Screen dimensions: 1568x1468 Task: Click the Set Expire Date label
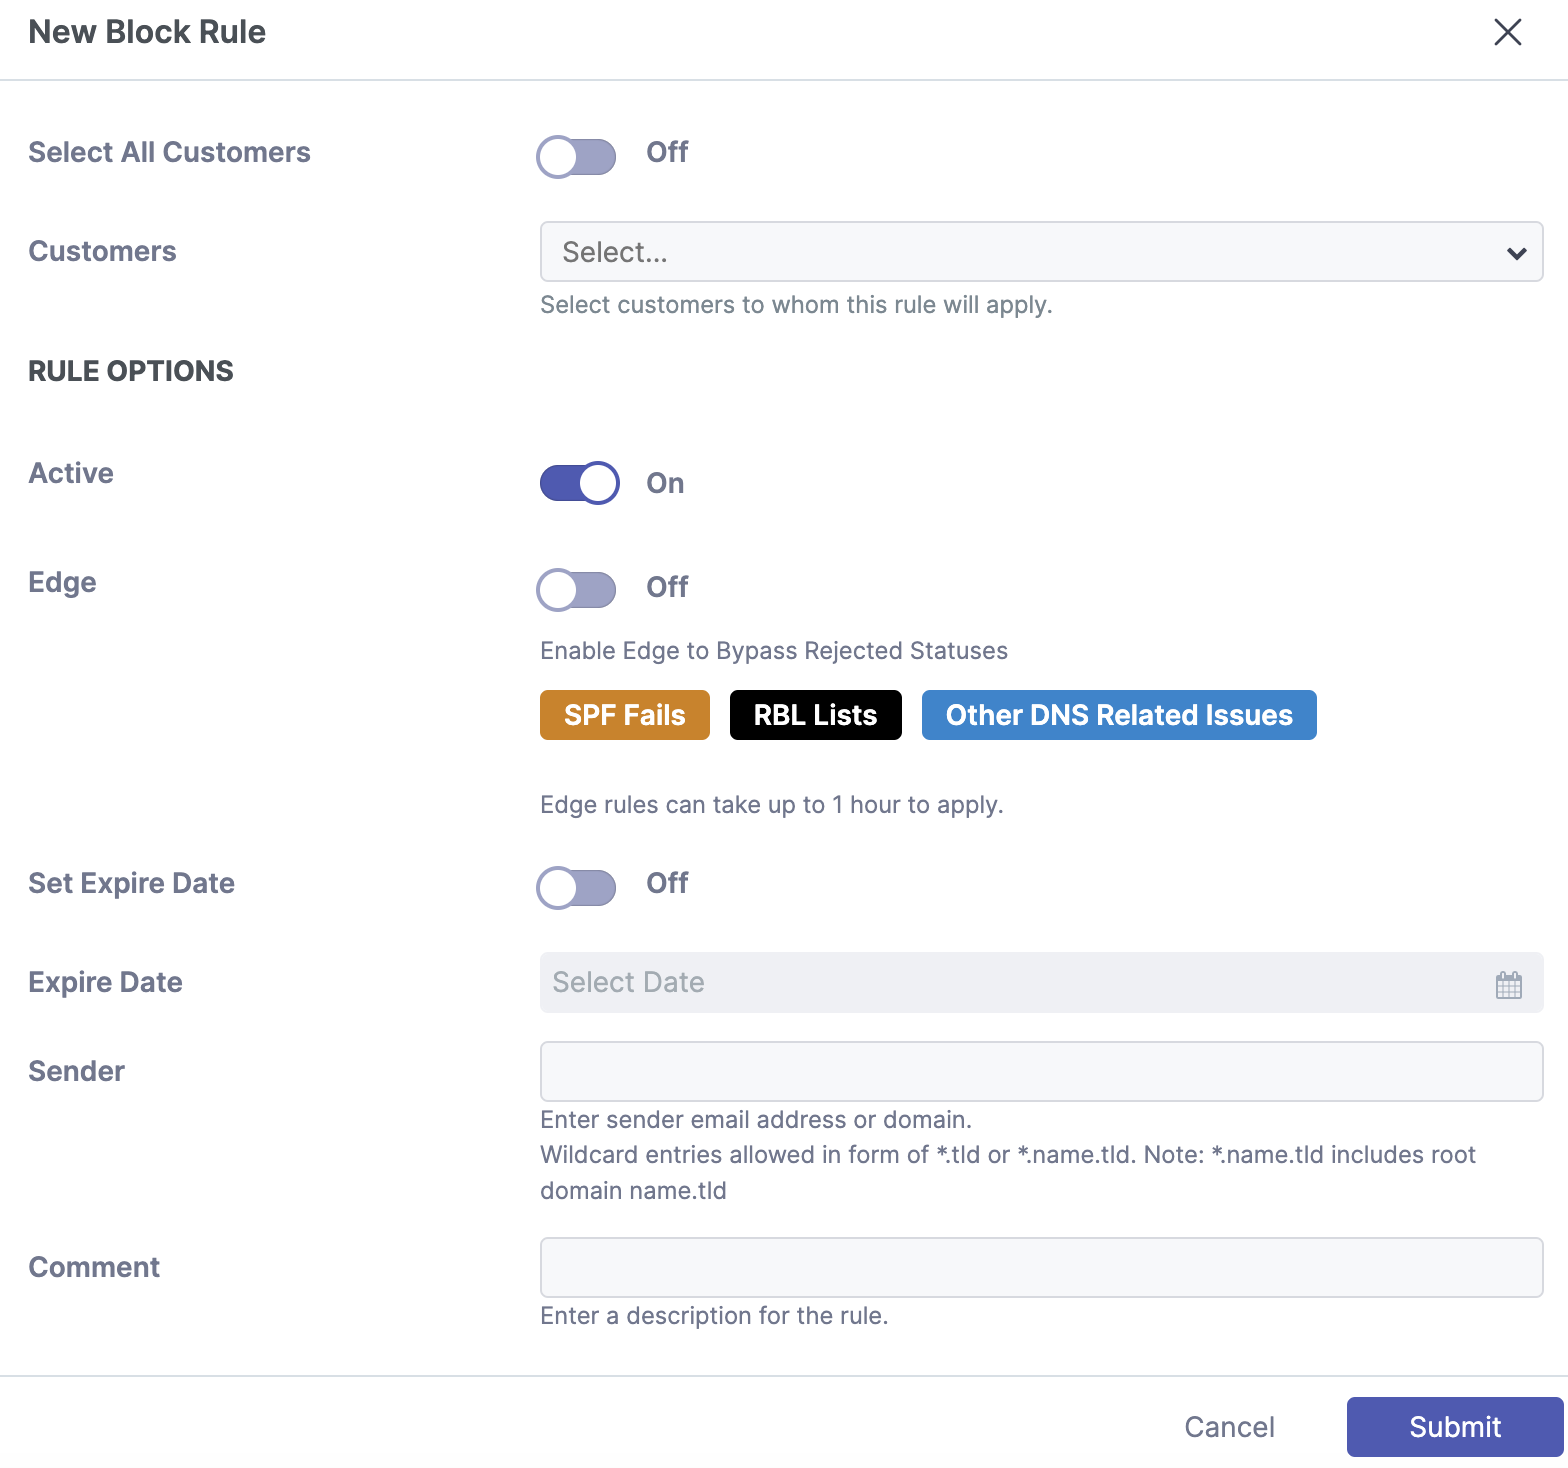pyautogui.click(x=131, y=883)
